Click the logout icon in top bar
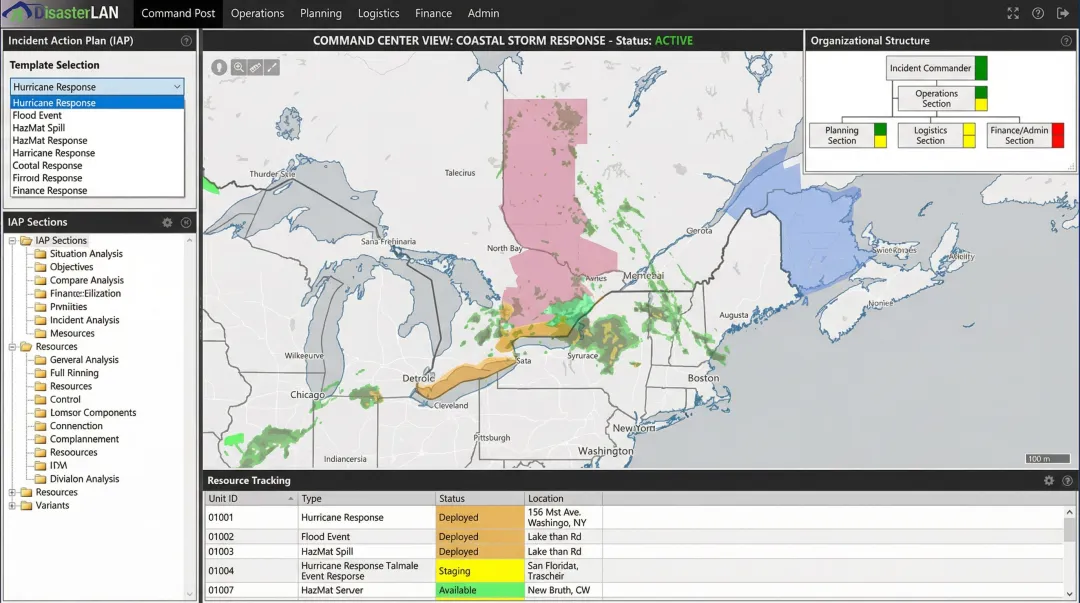Image resolution: width=1080 pixels, height=603 pixels. coord(1062,13)
